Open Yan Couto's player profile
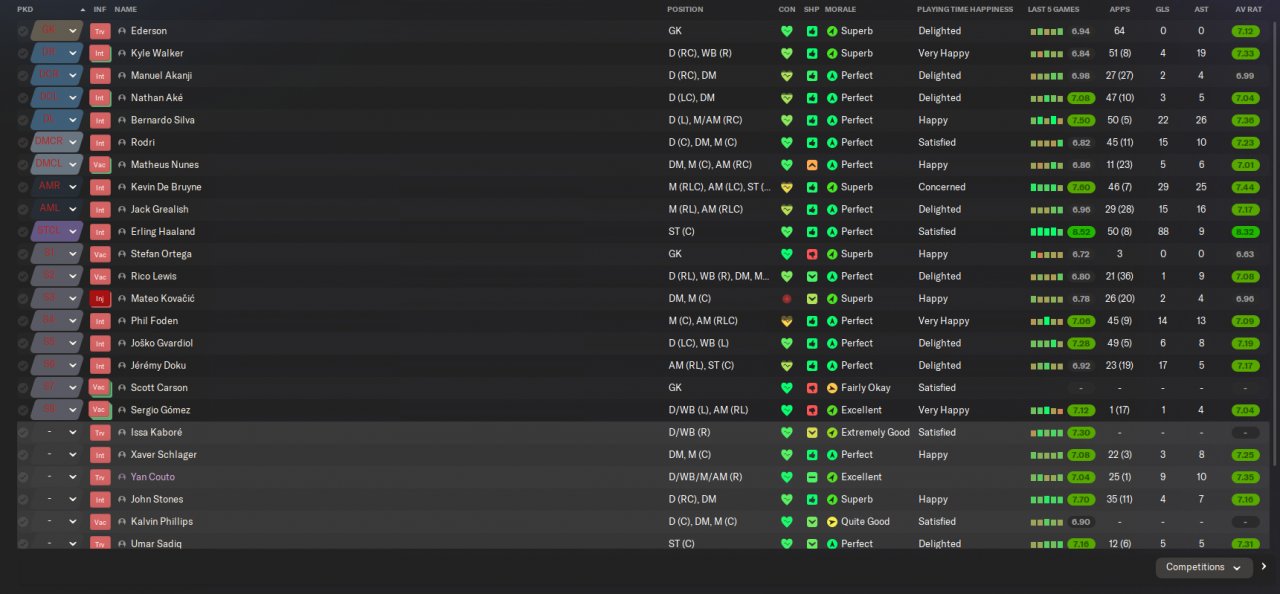 click(x=153, y=477)
